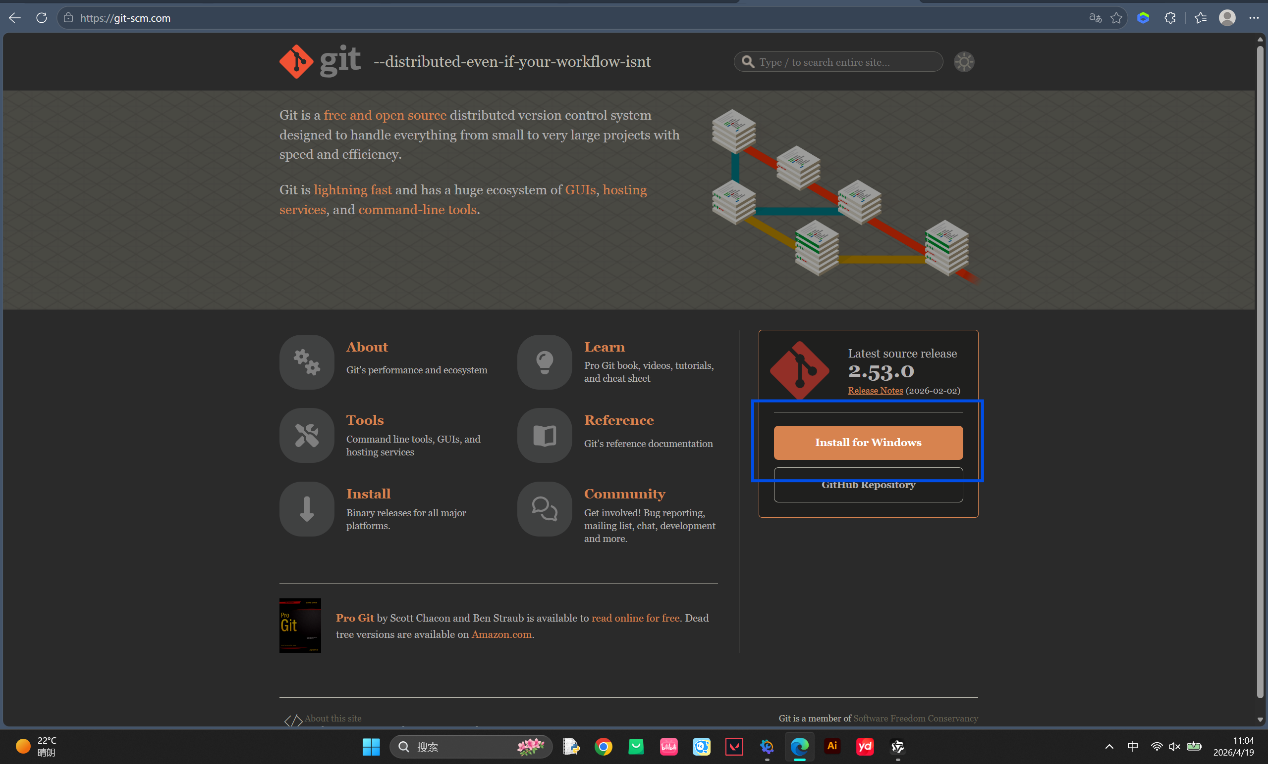Open the Community heading link
This screenshot has height=764, width=1268.
click(x=625, y=494)
